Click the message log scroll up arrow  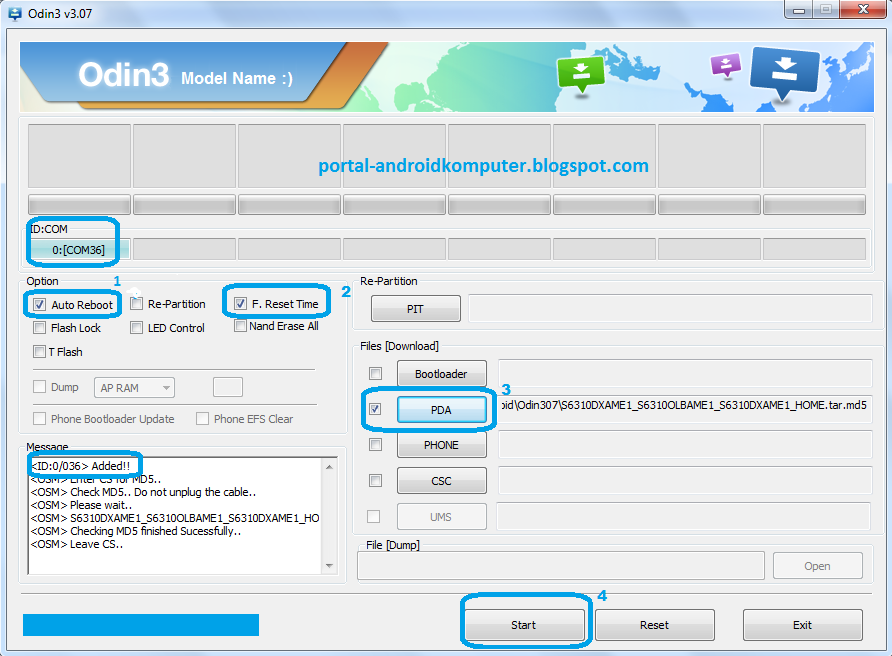pos(329,467)
